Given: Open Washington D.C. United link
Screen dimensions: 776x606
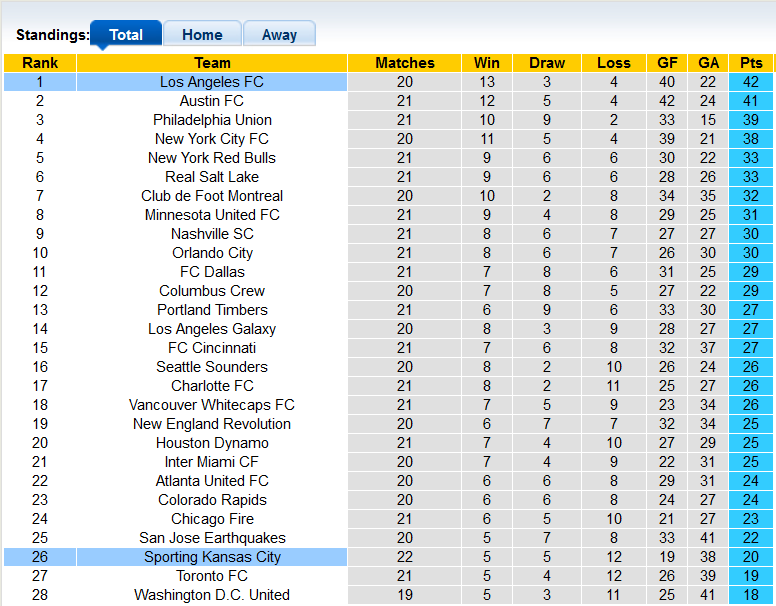Looking at the screenshot, I should (212, 595).
